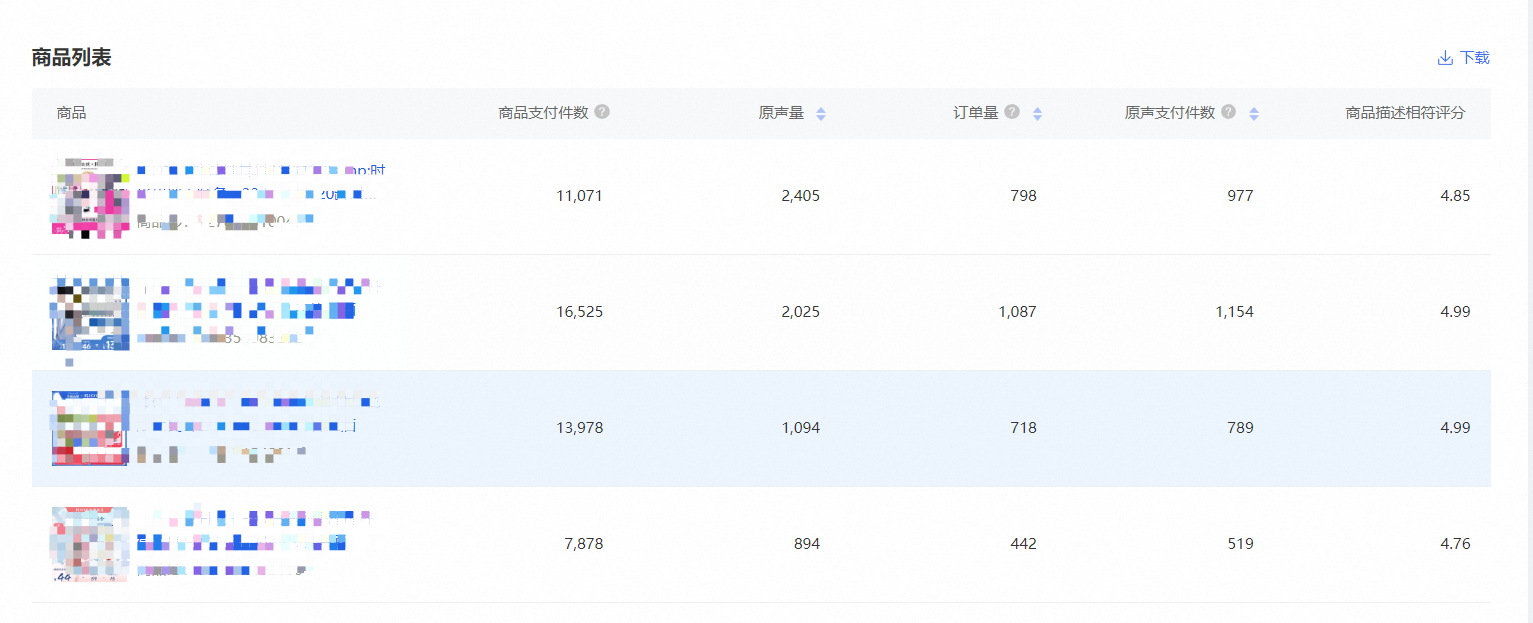This screenshot has width=1533, height=623.
Task: Select the 4.76 rating value
Action: pos(1455,544)
